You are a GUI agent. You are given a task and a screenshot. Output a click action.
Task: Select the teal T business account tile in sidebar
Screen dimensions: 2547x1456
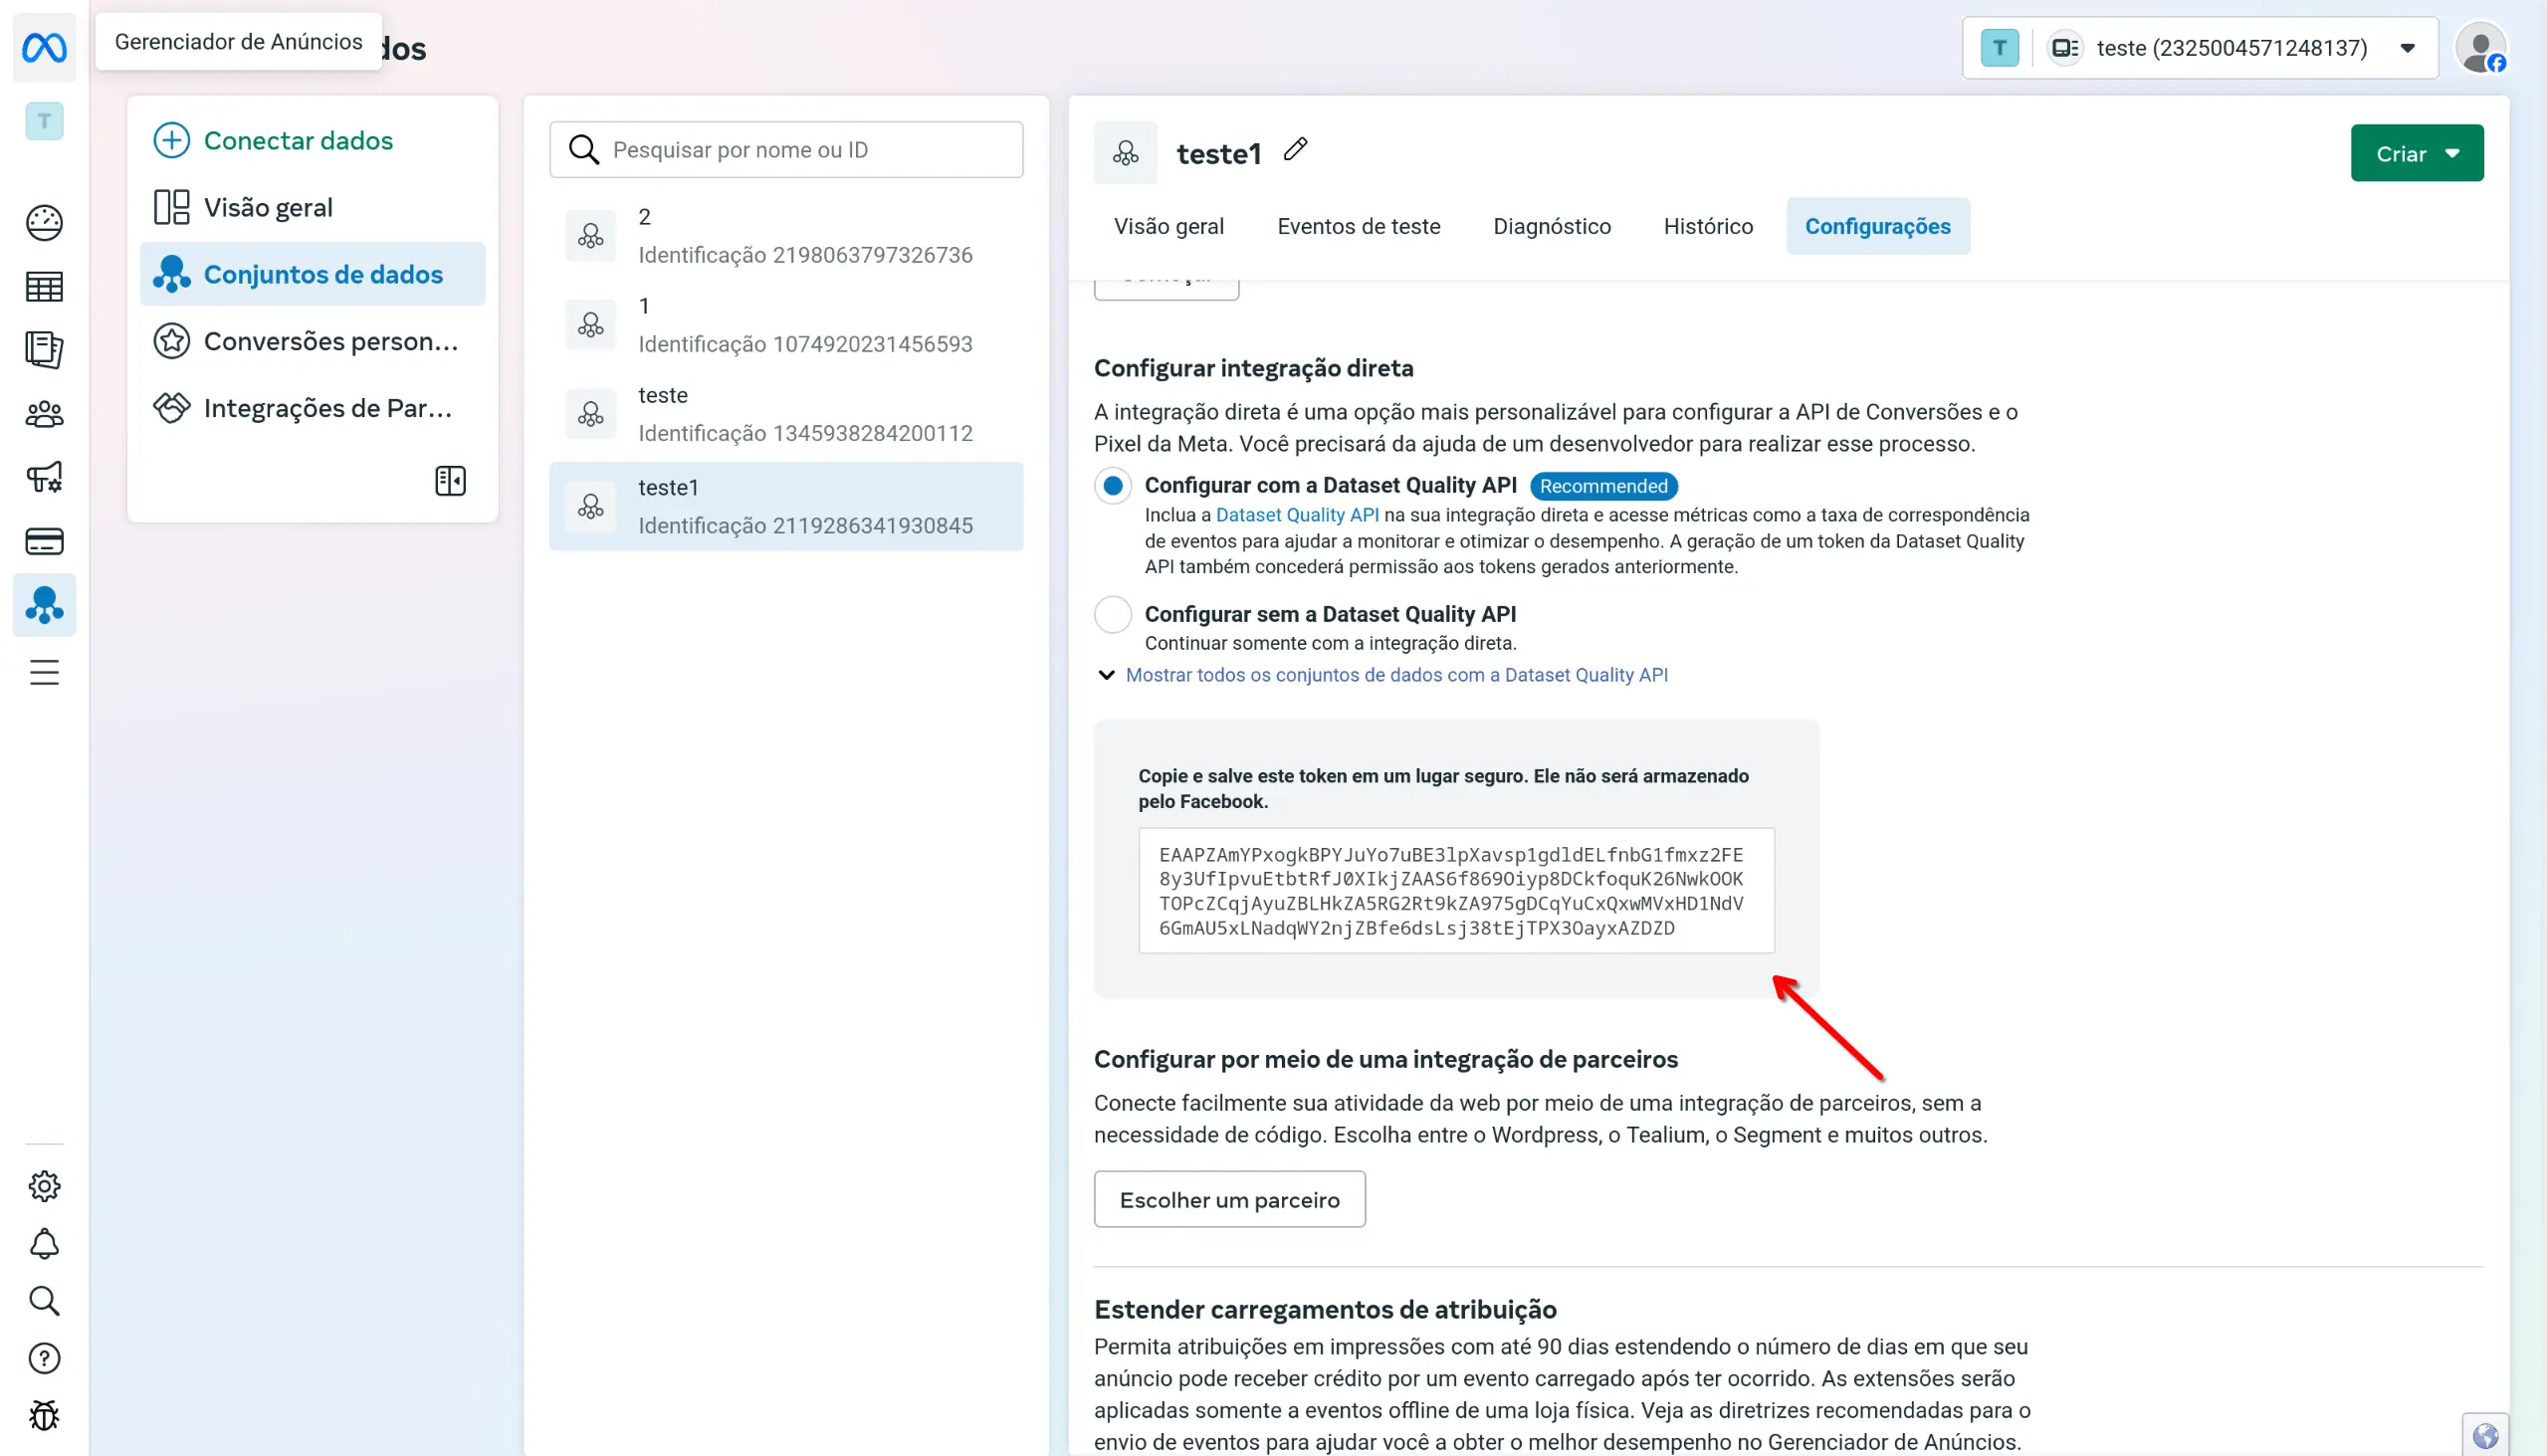point(44,121)
